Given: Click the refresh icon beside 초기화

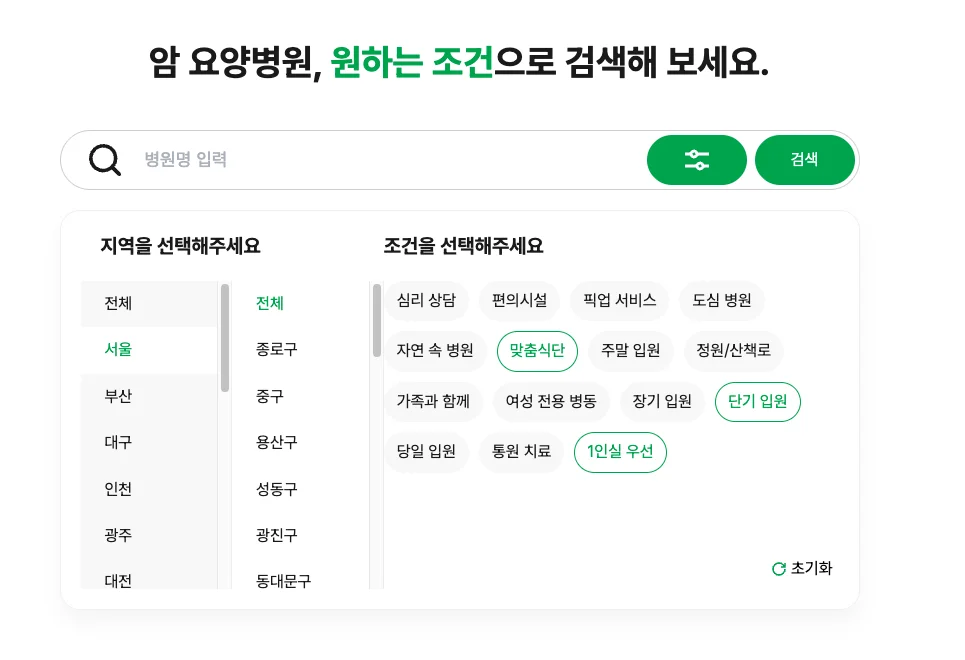Looking at the screenshot, I should coord(779,569).
